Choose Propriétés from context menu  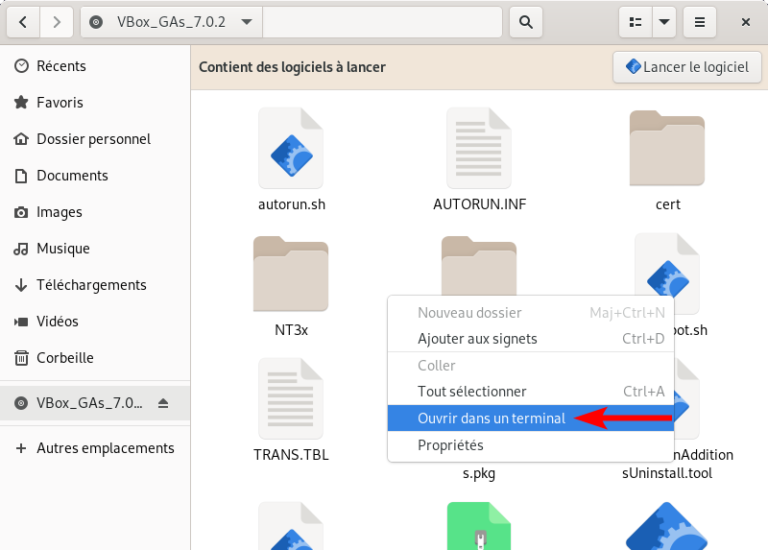[x=531, y=445]
